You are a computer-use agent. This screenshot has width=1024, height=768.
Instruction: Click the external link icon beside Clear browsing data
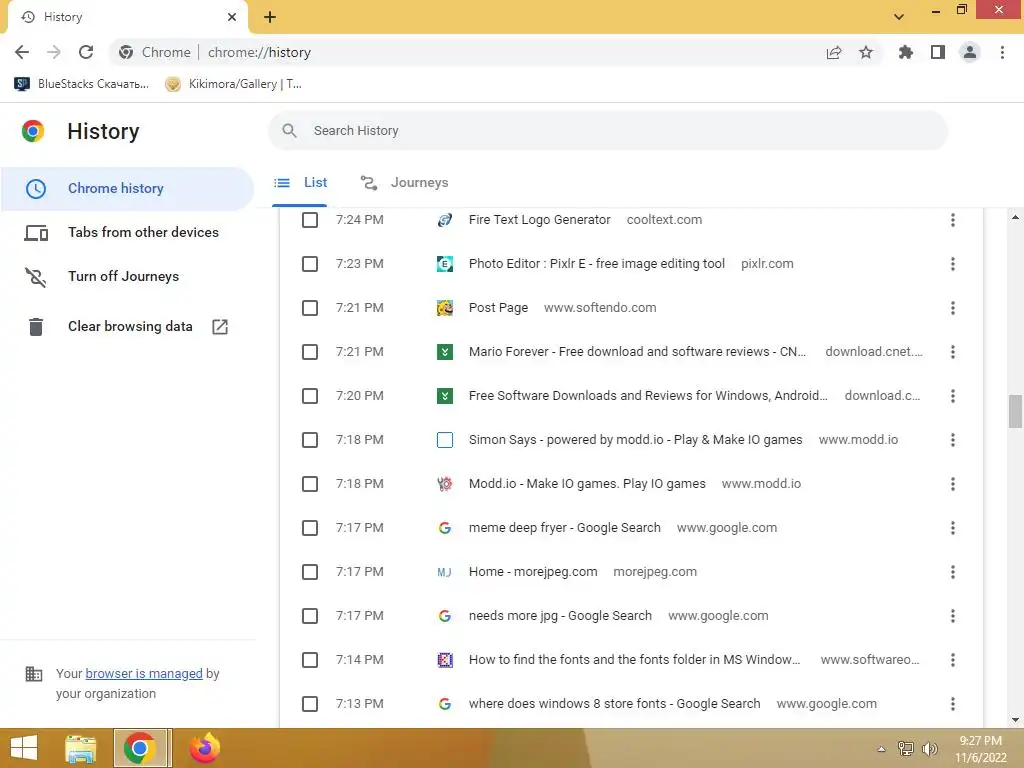(220, 327)
